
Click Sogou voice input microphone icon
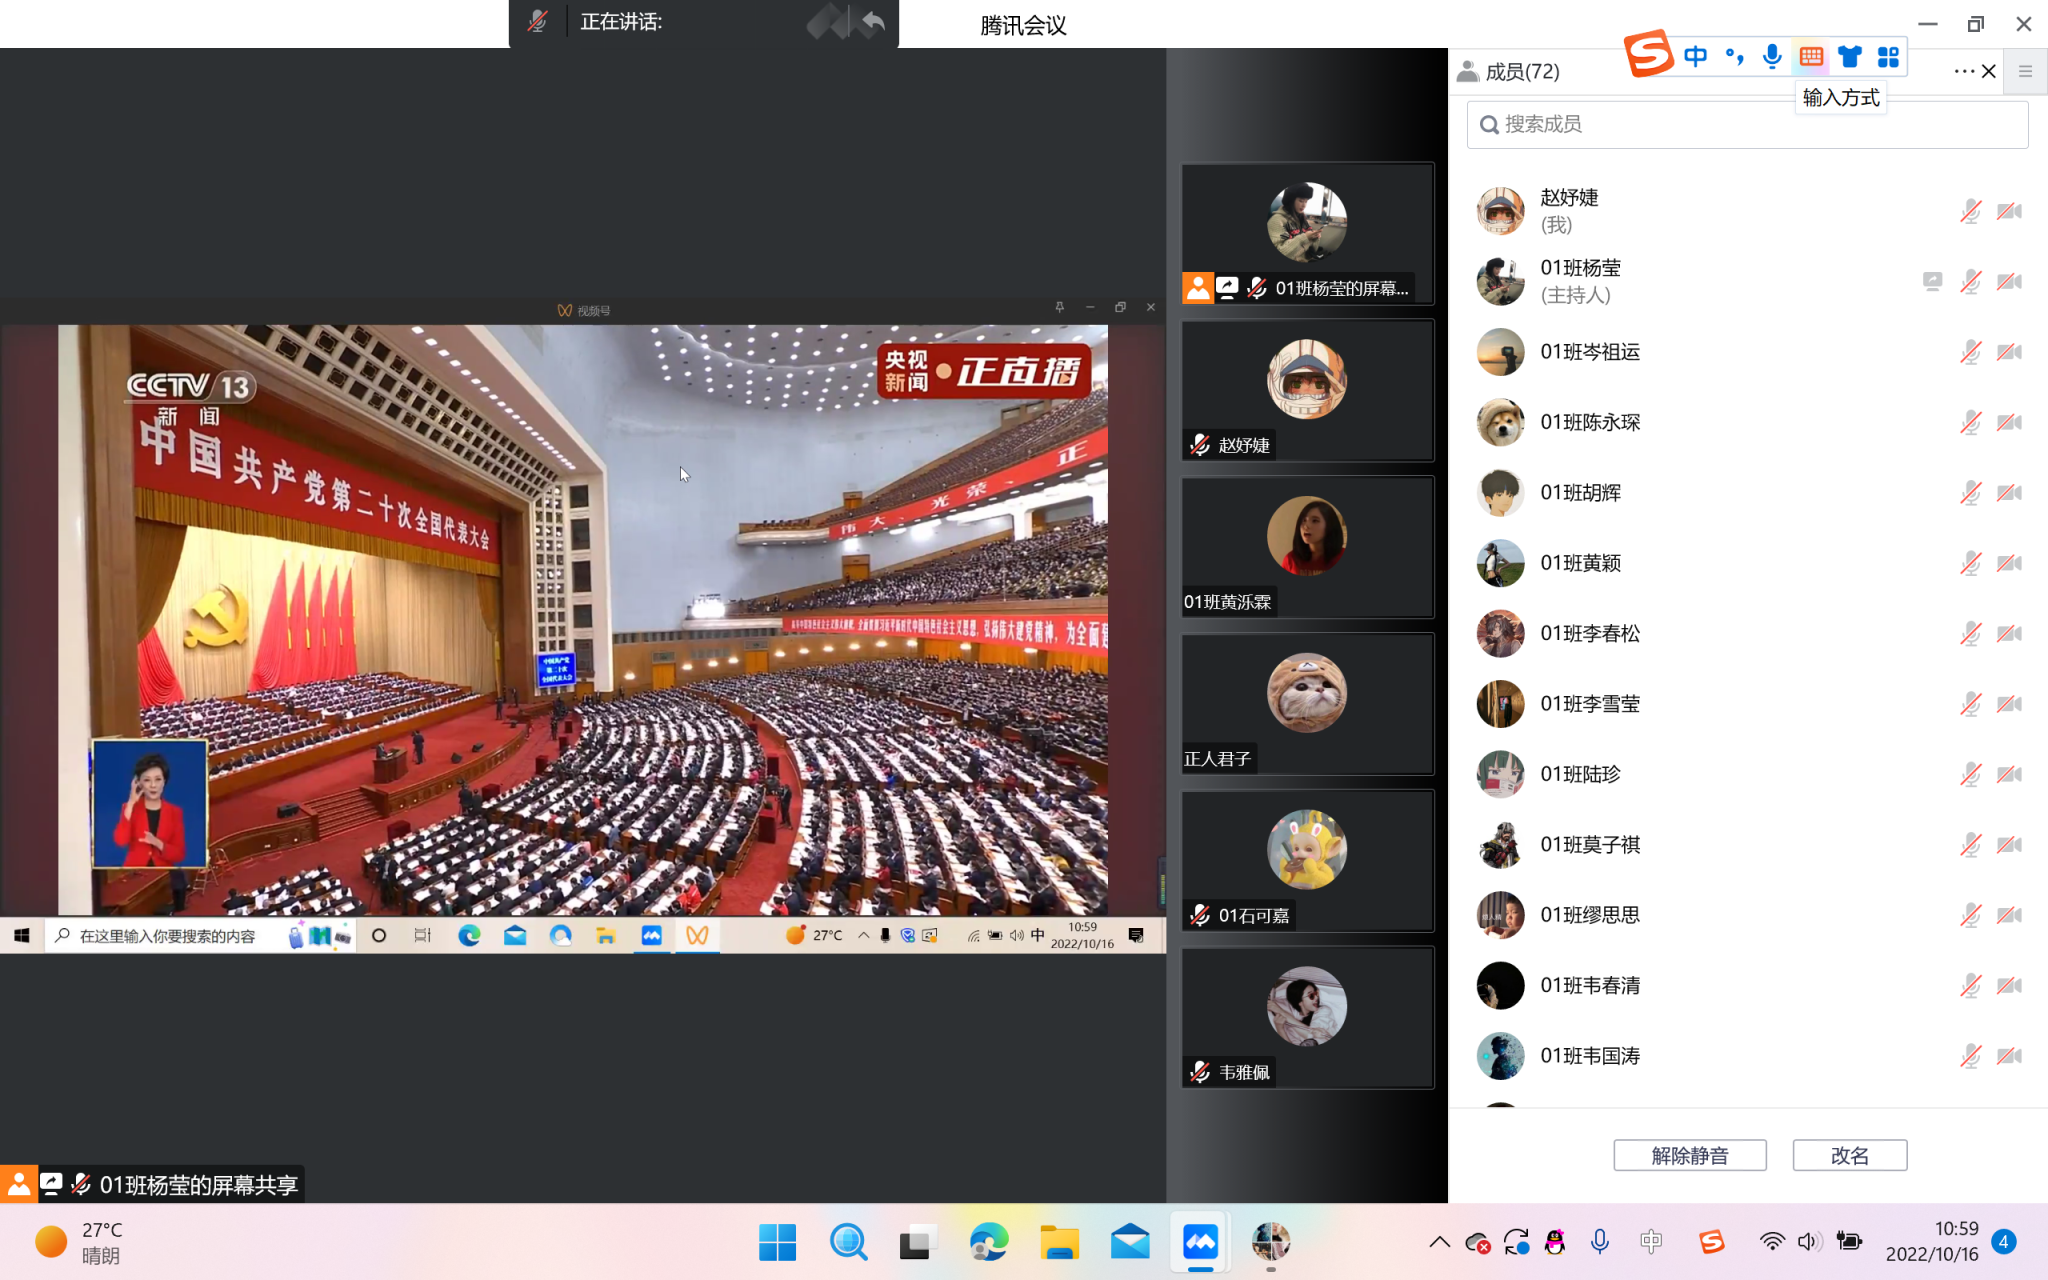(x=1772, y=57)
